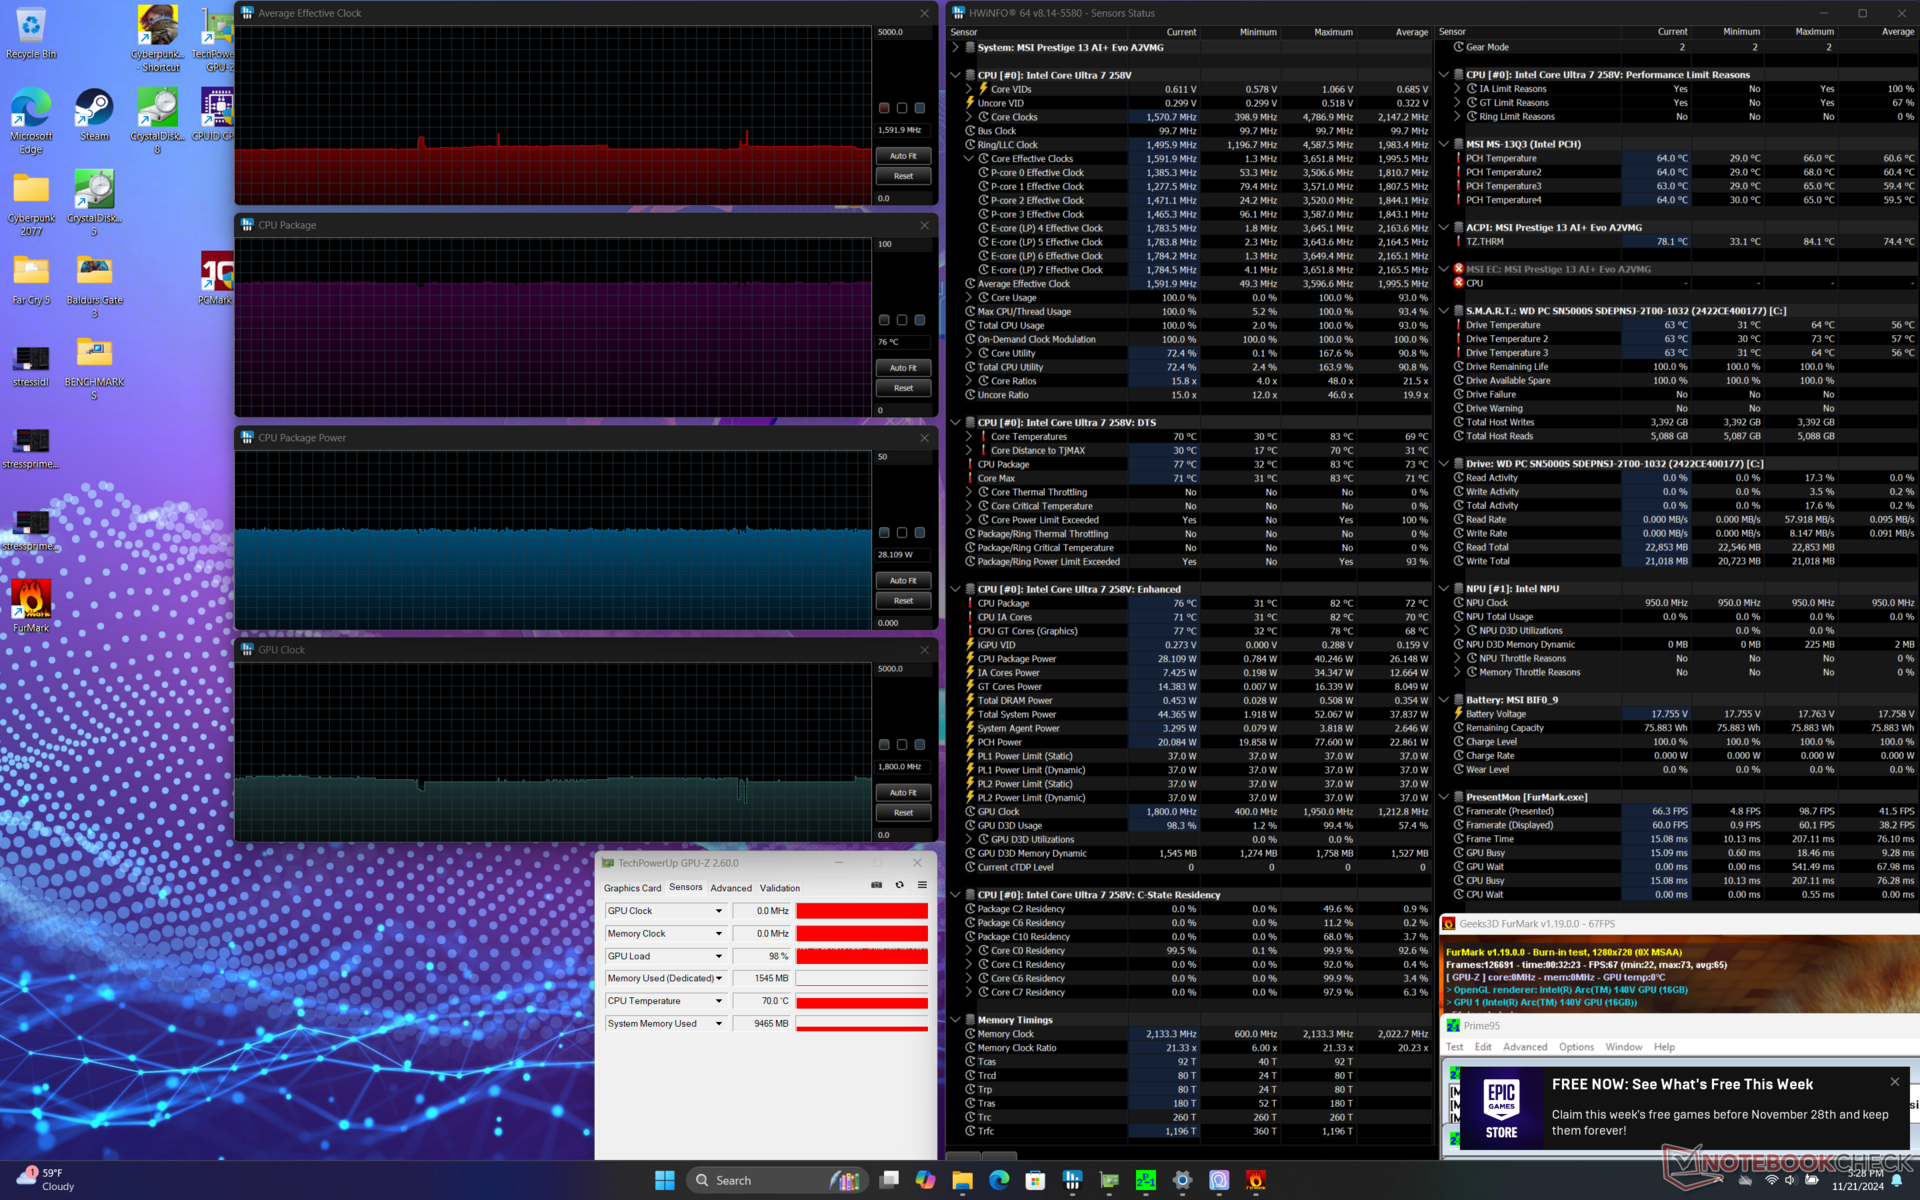This screenshot has width=1920, height=1200.
Task: Click the GPU-Z screenshot camera icon
Action: point(877,885)
